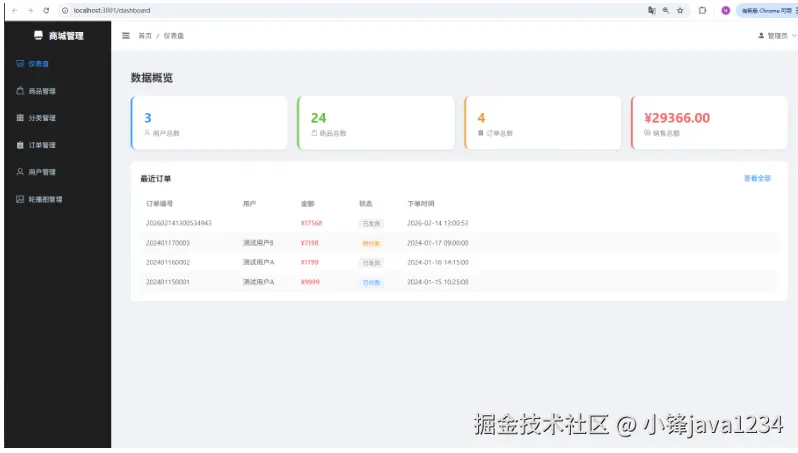Click the 数据概览 page heading

(x=152, y=77)
